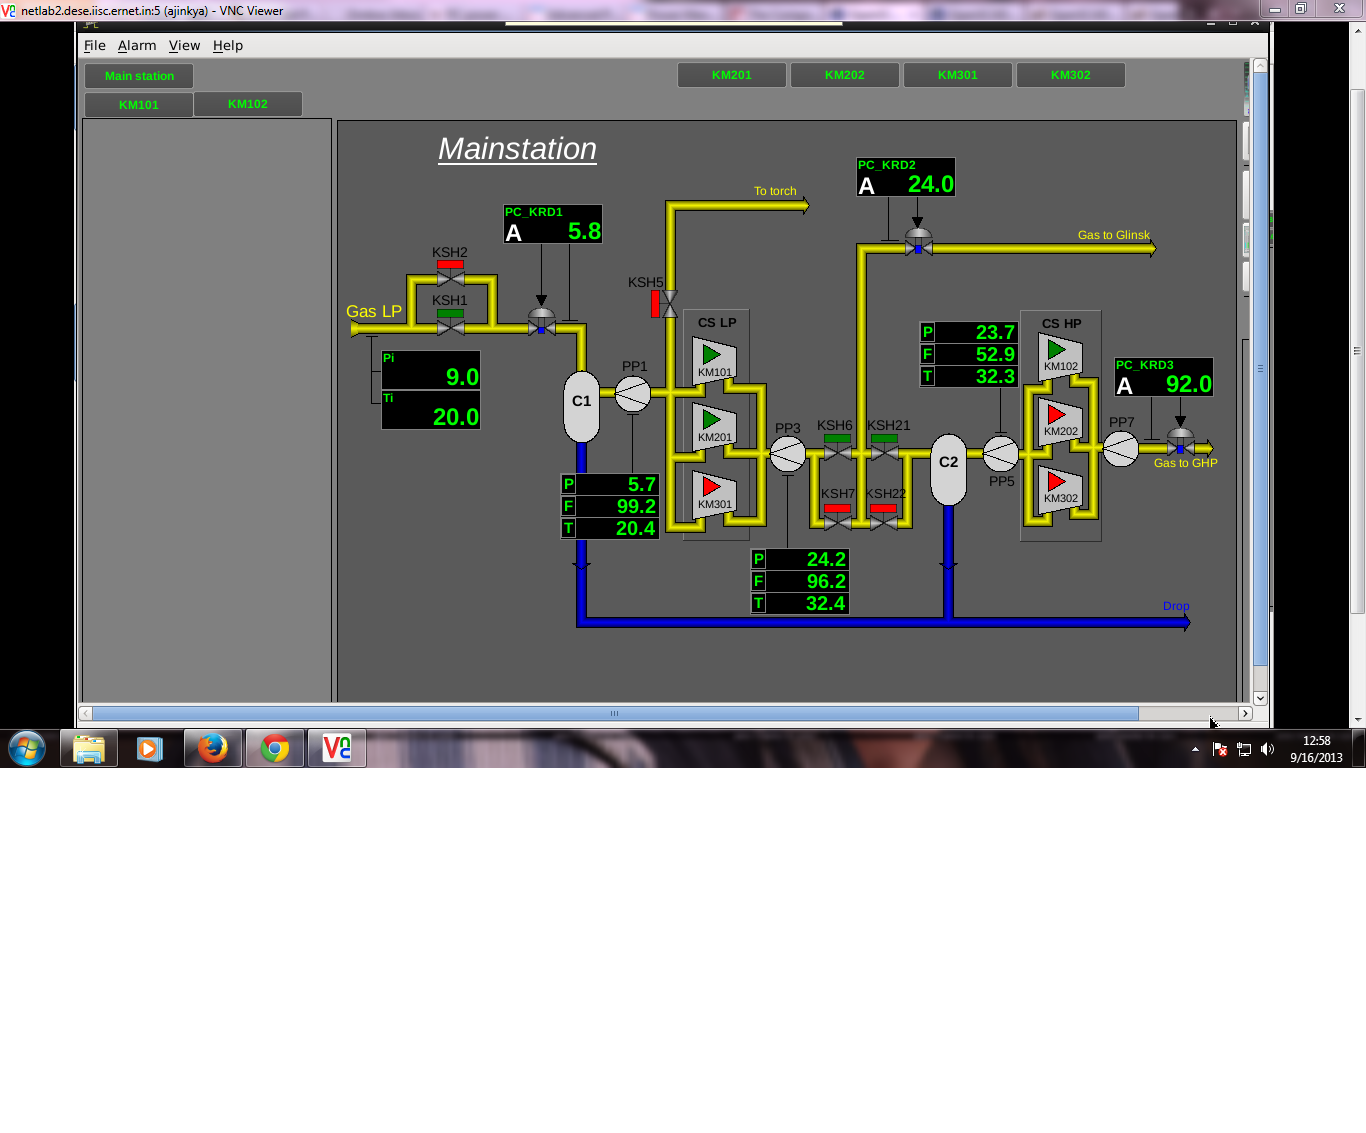The width and height of the screenshot is (1366, 1133).
Task: Open the View menu
Action: [x=184, y=46]
